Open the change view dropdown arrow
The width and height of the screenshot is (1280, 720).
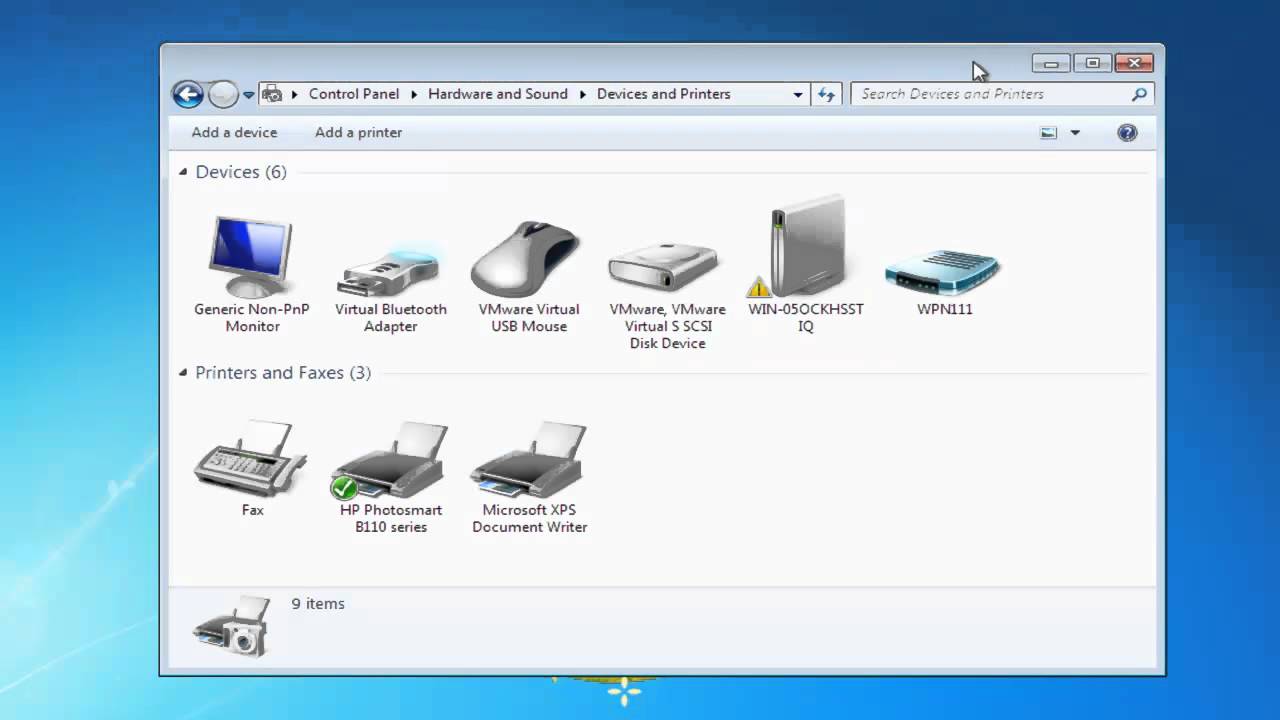pos(1075,132)
